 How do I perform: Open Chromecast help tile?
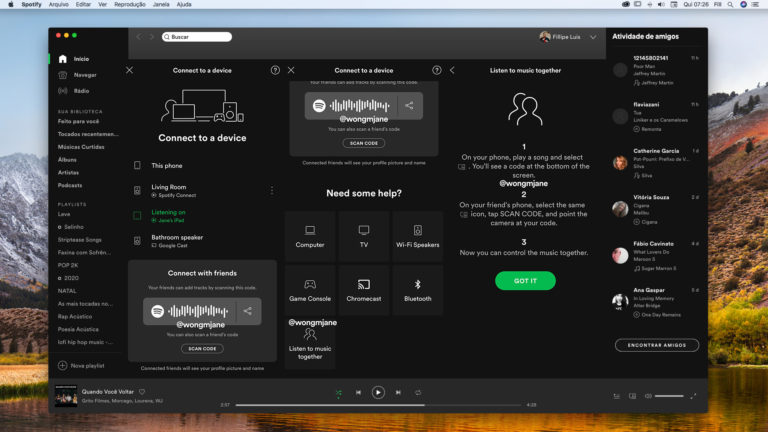364,290
